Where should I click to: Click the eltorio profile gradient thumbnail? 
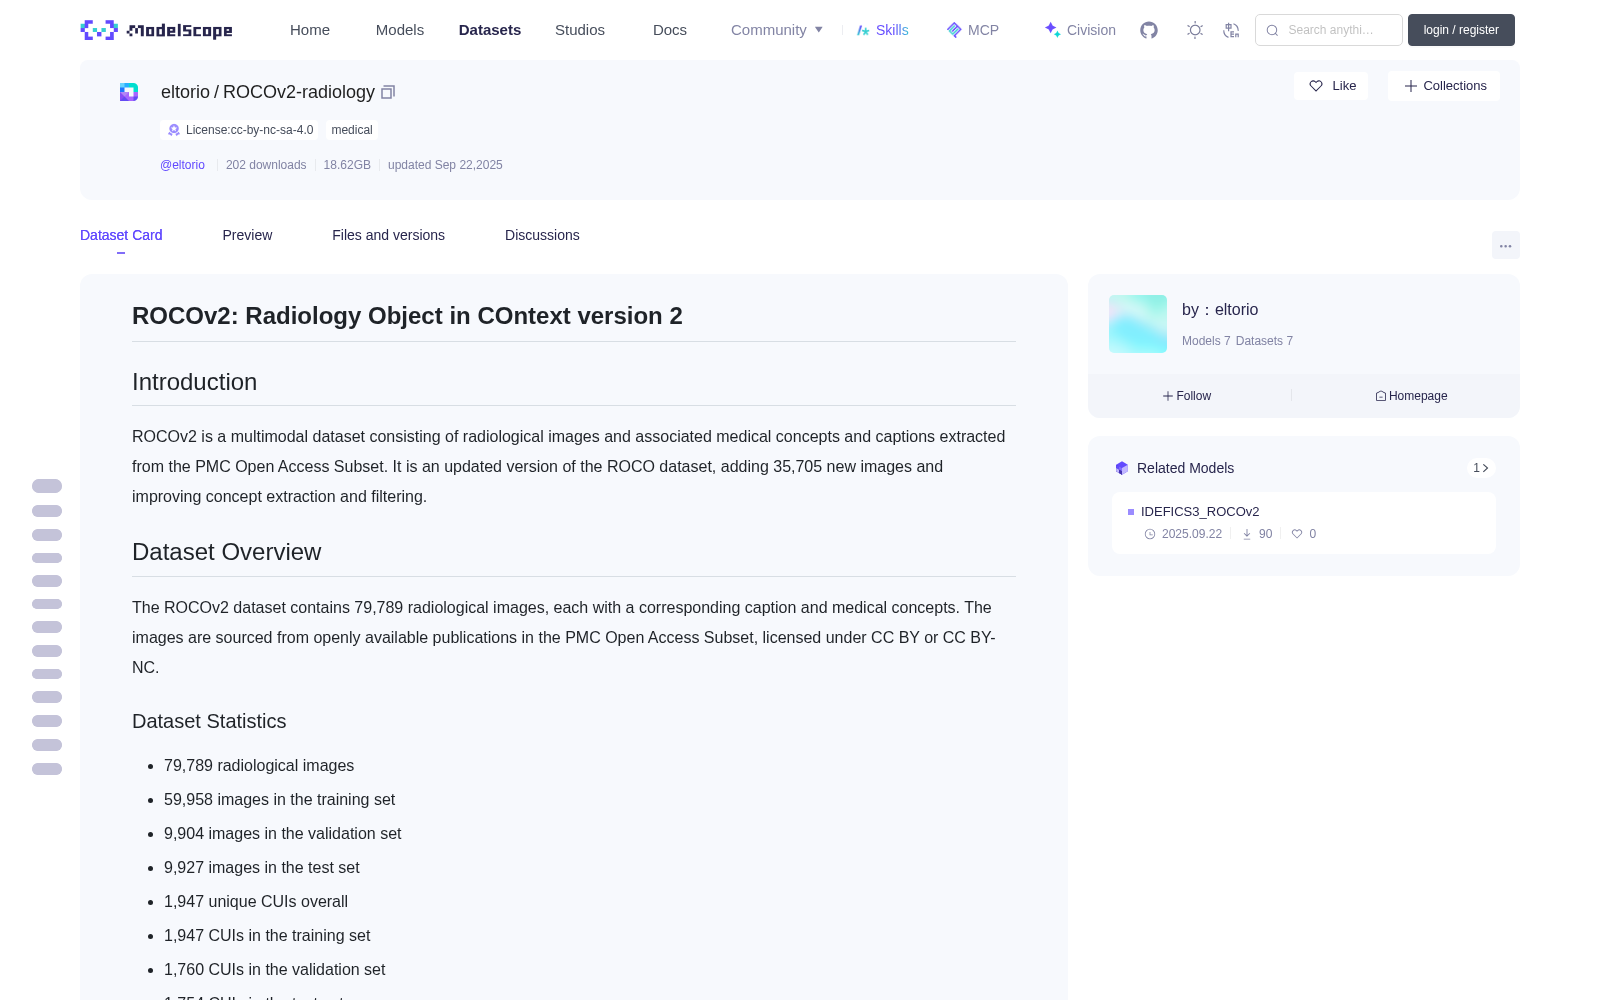point(1138,324)
